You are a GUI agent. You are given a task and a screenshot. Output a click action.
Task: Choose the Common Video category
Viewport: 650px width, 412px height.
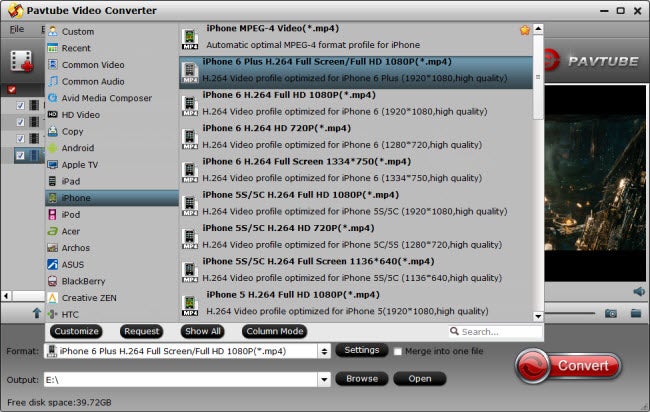point(112,65)
